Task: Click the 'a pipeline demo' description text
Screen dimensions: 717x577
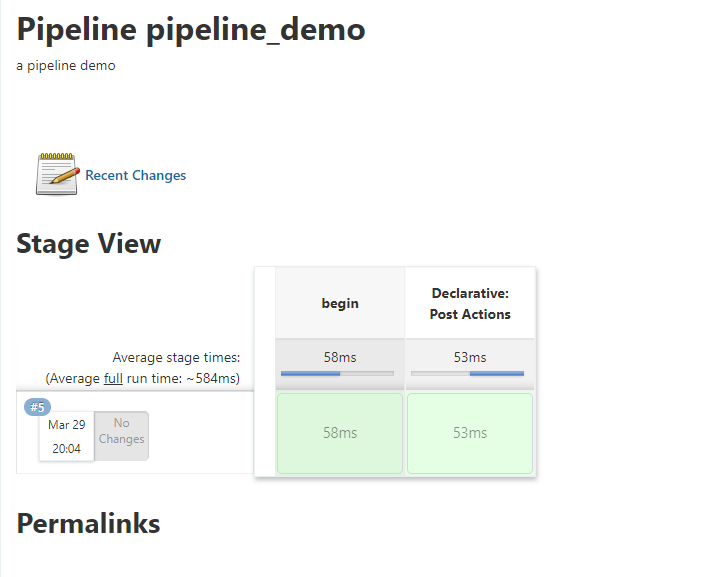Action: tap(66, 65)
